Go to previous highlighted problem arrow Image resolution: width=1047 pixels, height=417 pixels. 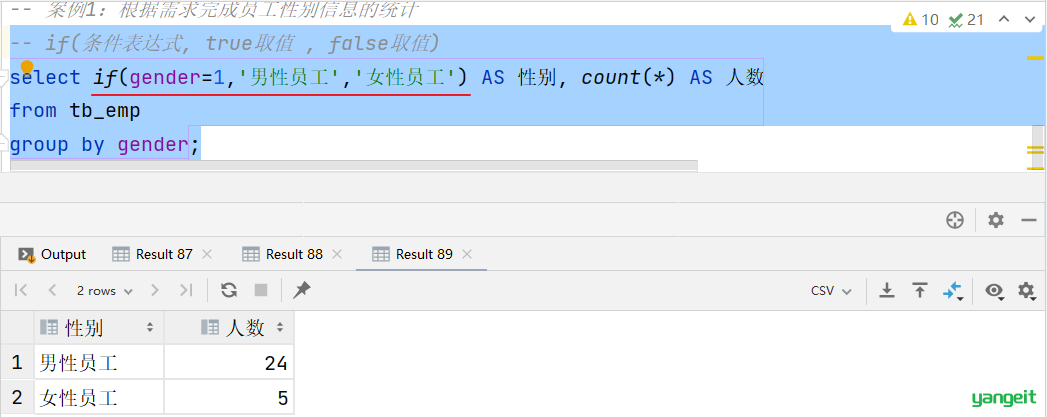(x=1004, y=19)
